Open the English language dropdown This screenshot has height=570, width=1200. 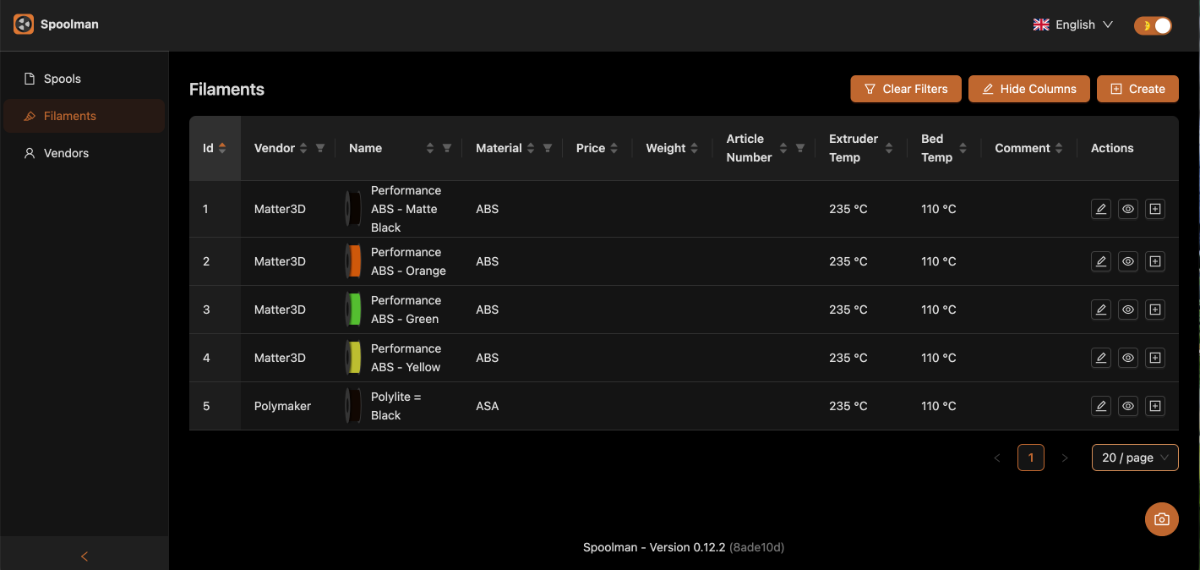pos(1073,25)
